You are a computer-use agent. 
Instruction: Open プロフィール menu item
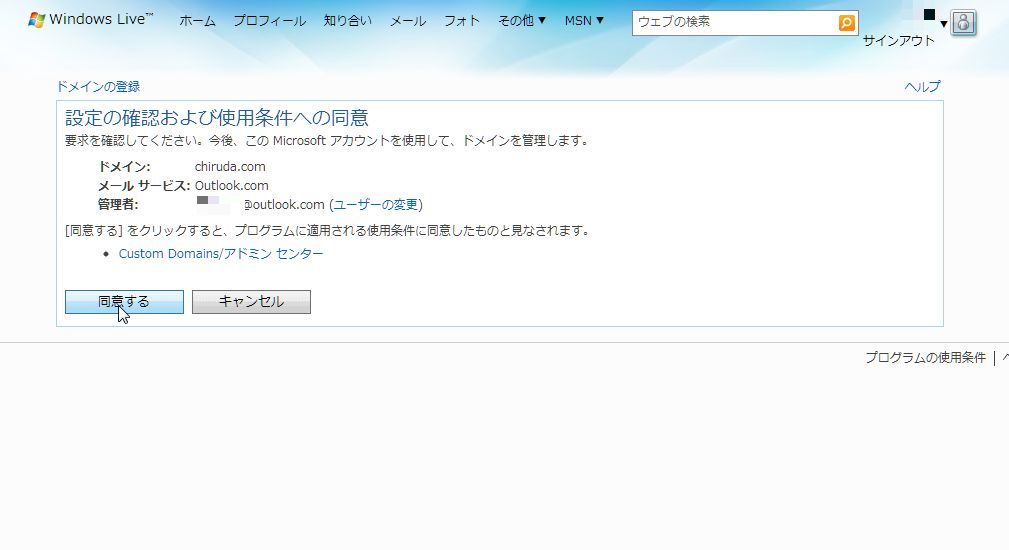pos(270,21)
